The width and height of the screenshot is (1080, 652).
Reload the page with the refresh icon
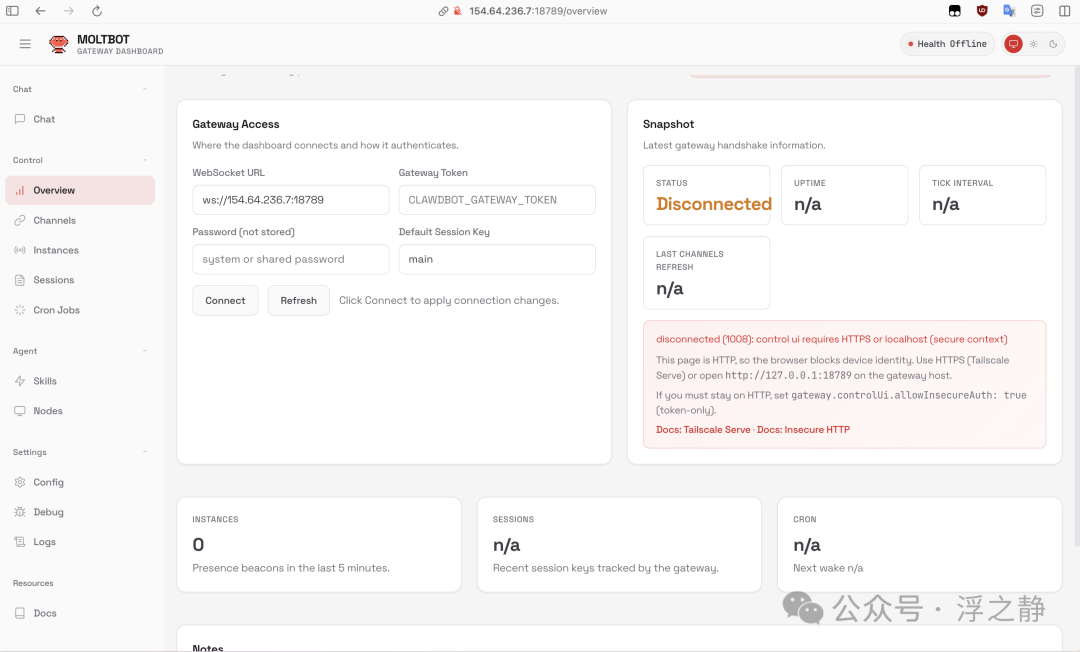(x=97, y=11)
